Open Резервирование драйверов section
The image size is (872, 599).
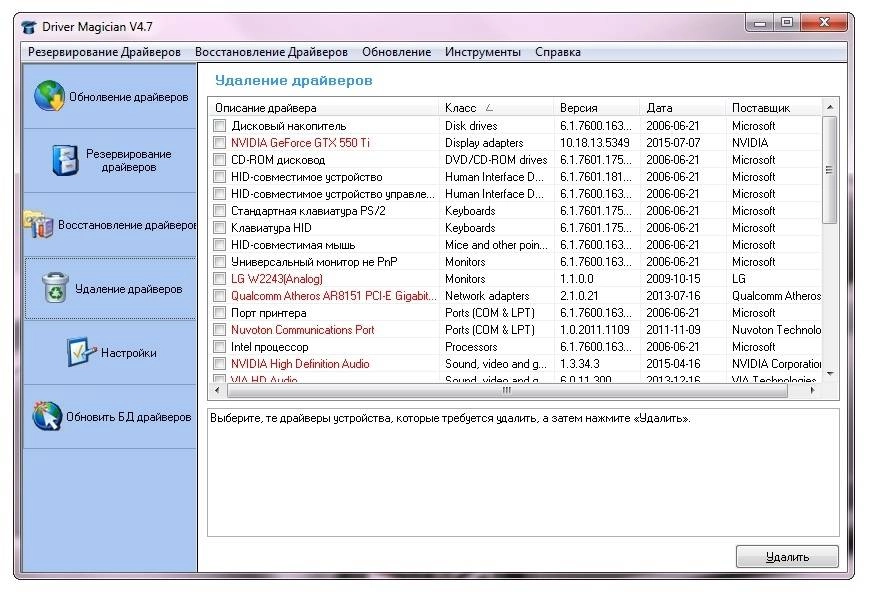[110, 160]
